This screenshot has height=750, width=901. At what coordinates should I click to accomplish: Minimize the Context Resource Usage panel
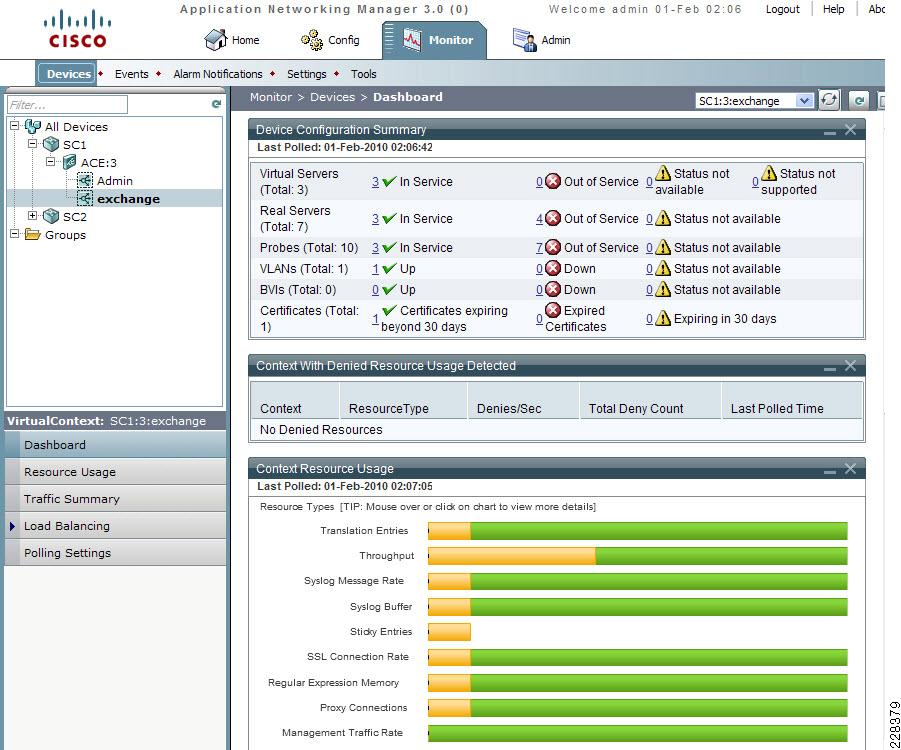coord(829,470)
